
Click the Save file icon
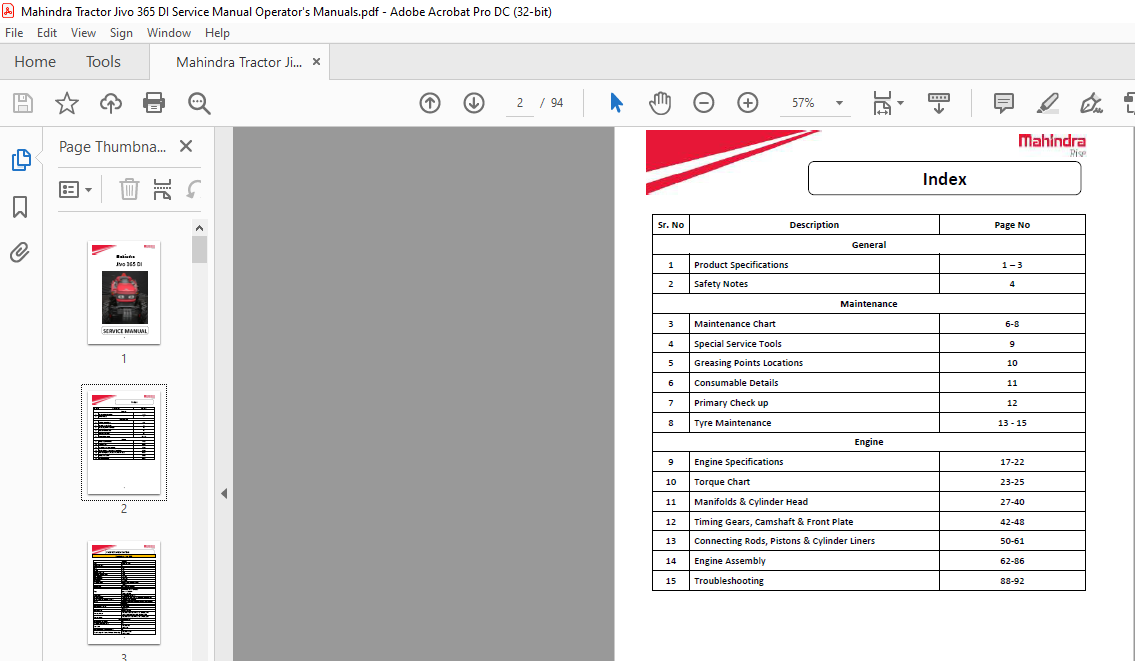click(23, 103)
